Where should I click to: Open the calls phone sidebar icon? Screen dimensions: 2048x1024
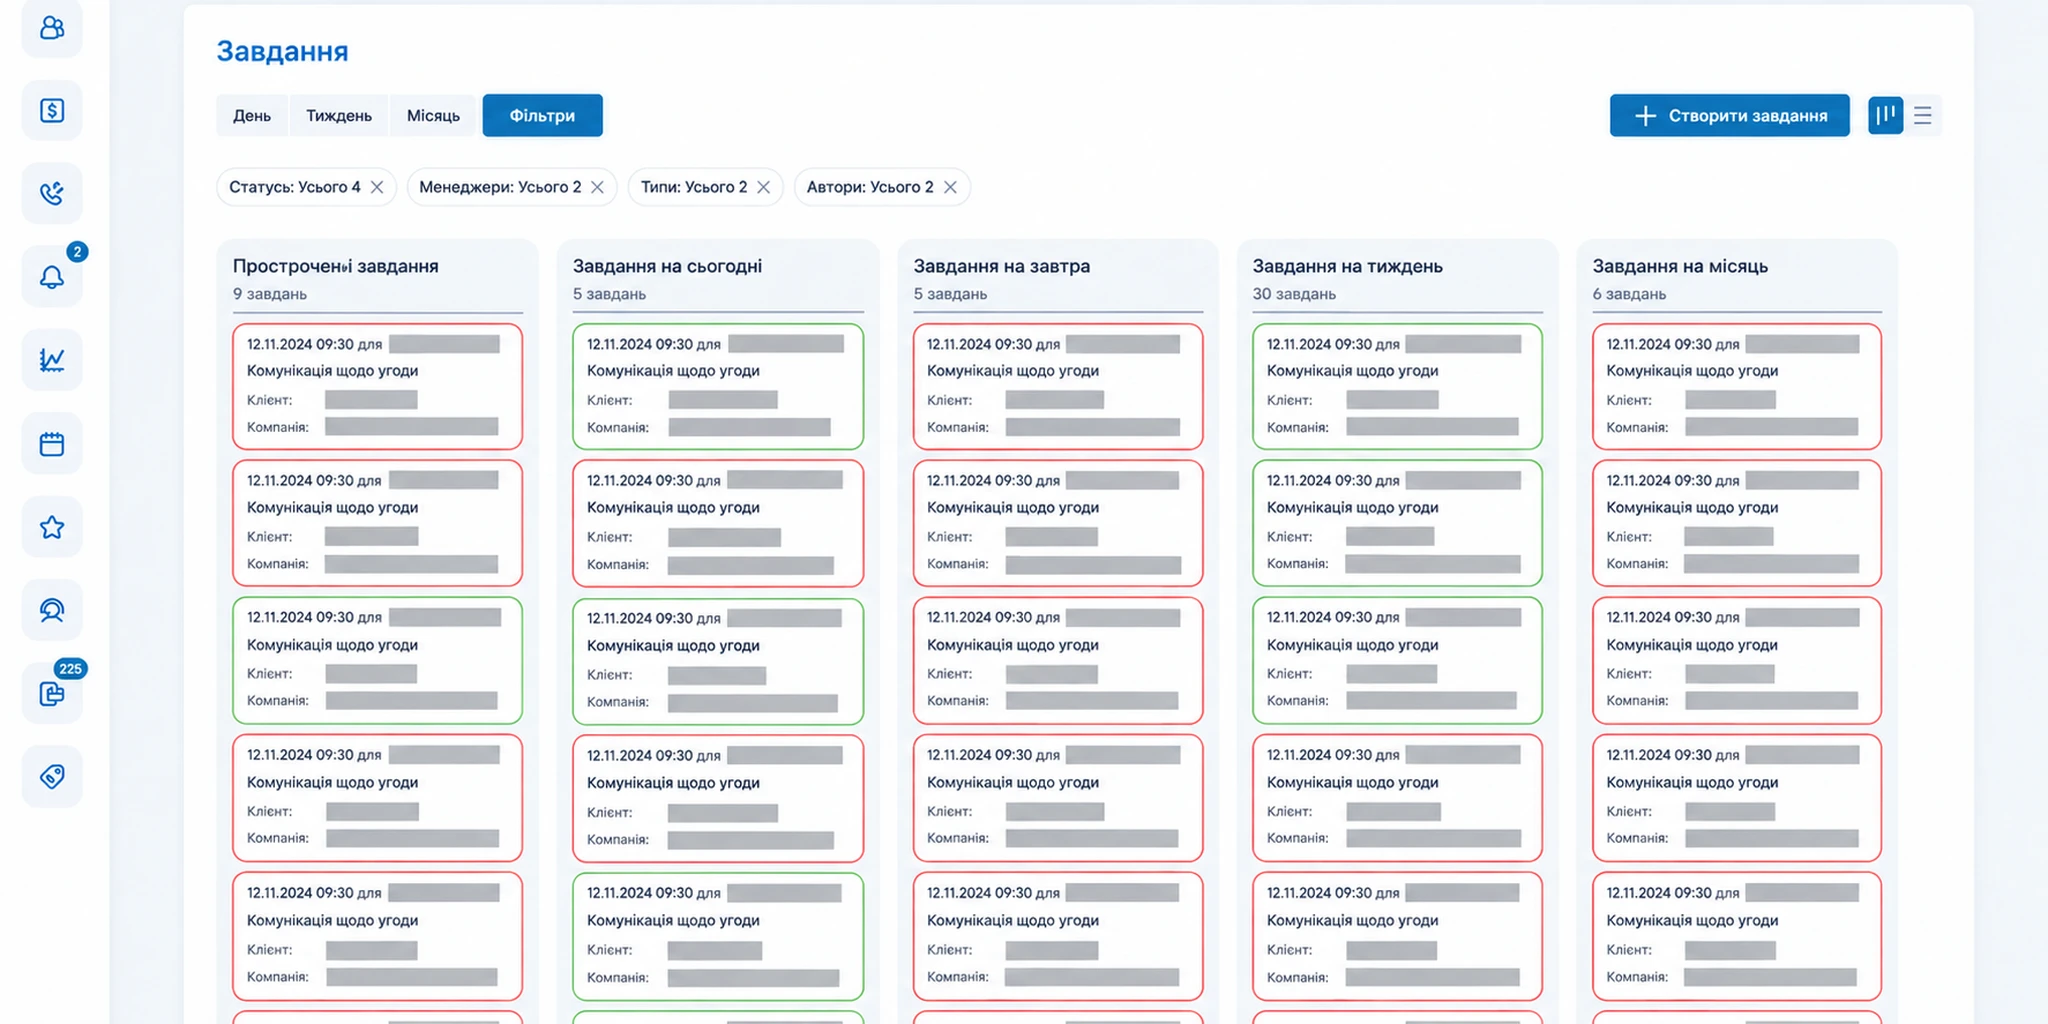(52, 193)
